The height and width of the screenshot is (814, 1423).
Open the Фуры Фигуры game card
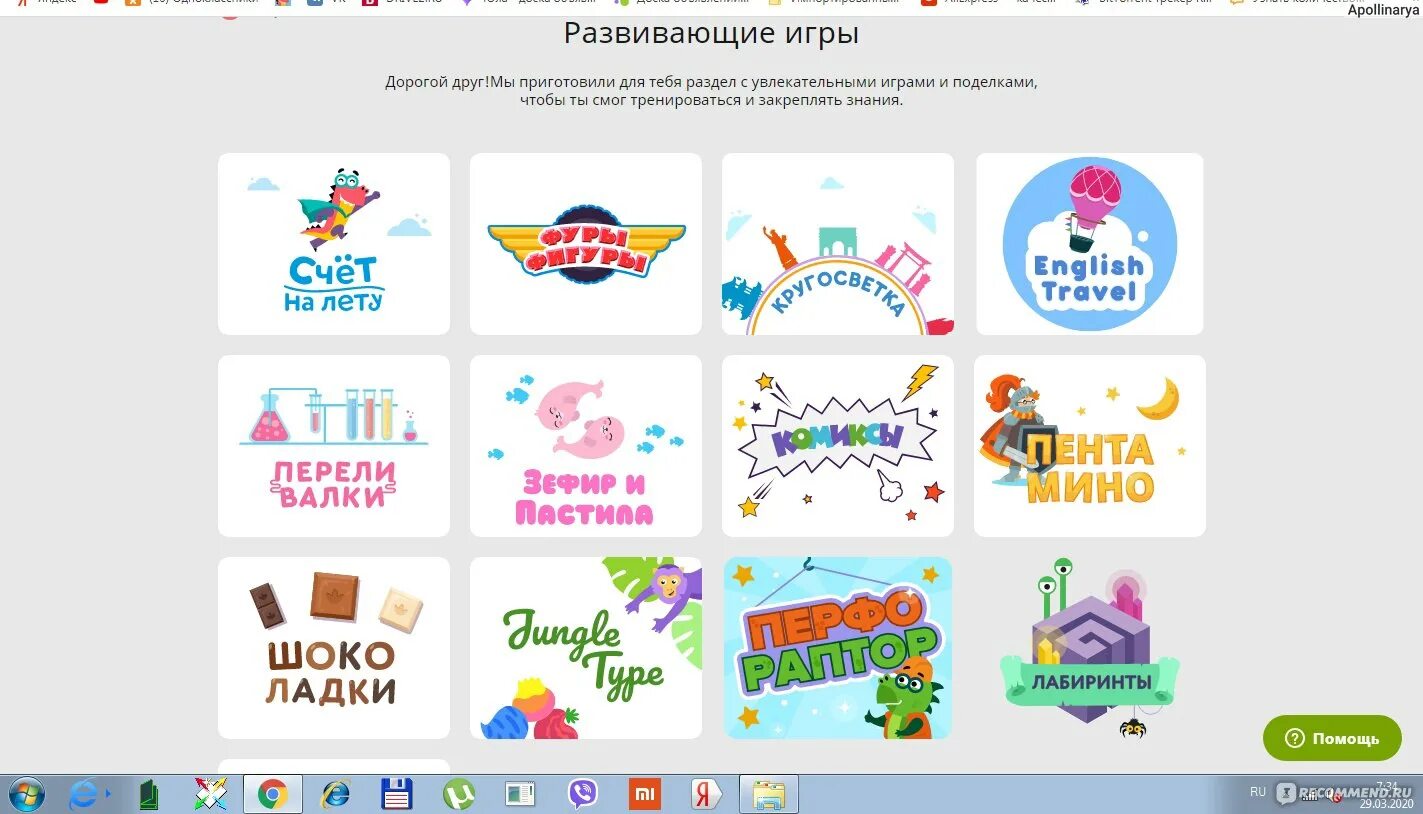pos(586,244)
